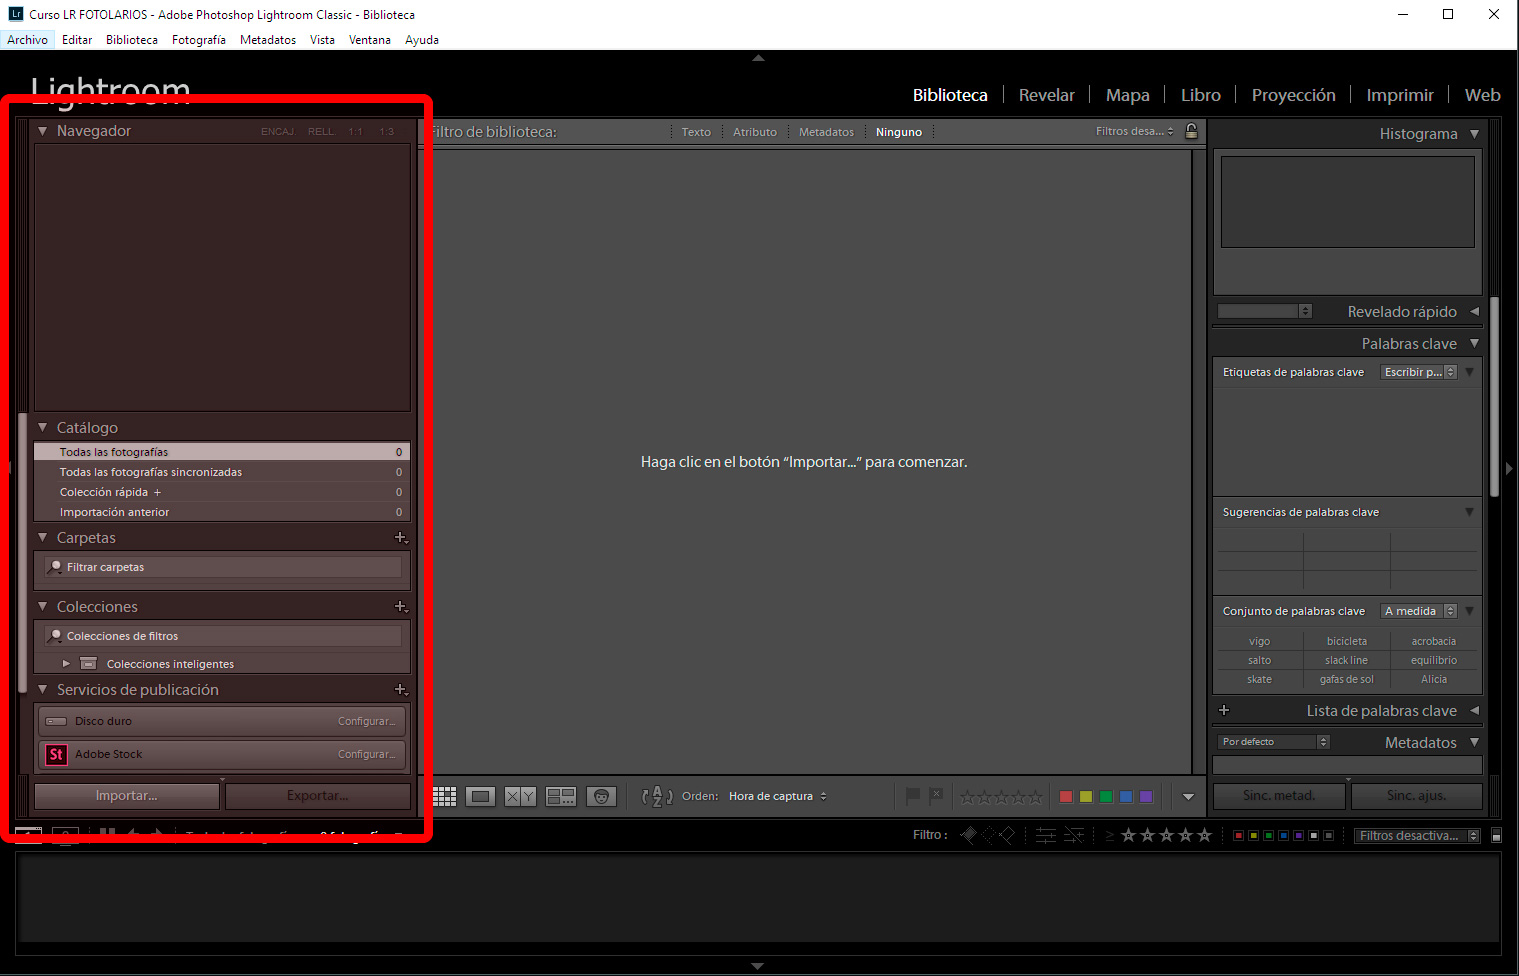
Task: Flag a photo with the pick flag icon
Action: [x=911, y=796]
